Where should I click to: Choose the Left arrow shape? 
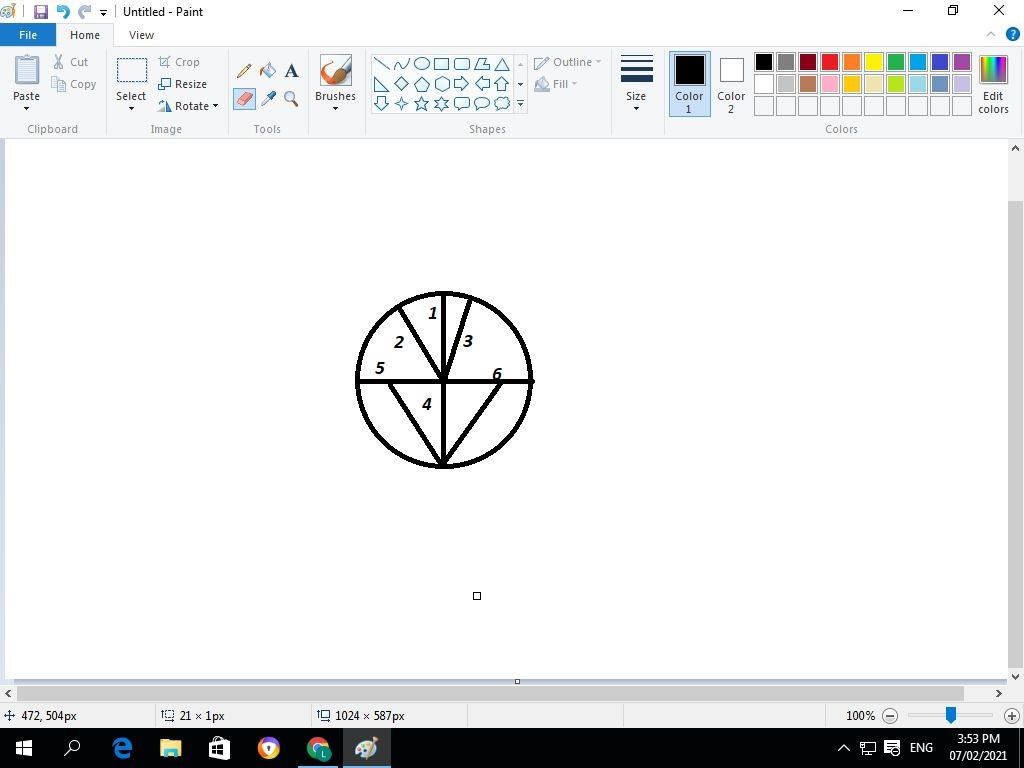click(x=482, y=84)
